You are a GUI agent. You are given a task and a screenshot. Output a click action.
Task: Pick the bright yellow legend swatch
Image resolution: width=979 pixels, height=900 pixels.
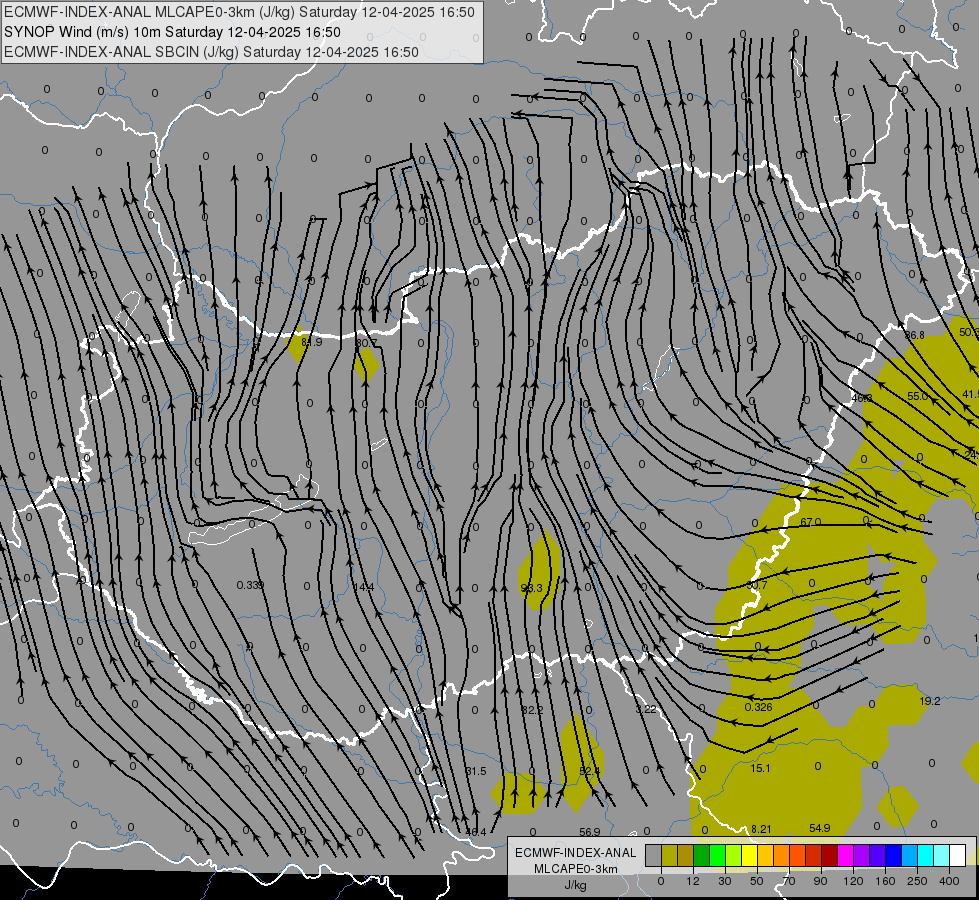click(750, 855)
